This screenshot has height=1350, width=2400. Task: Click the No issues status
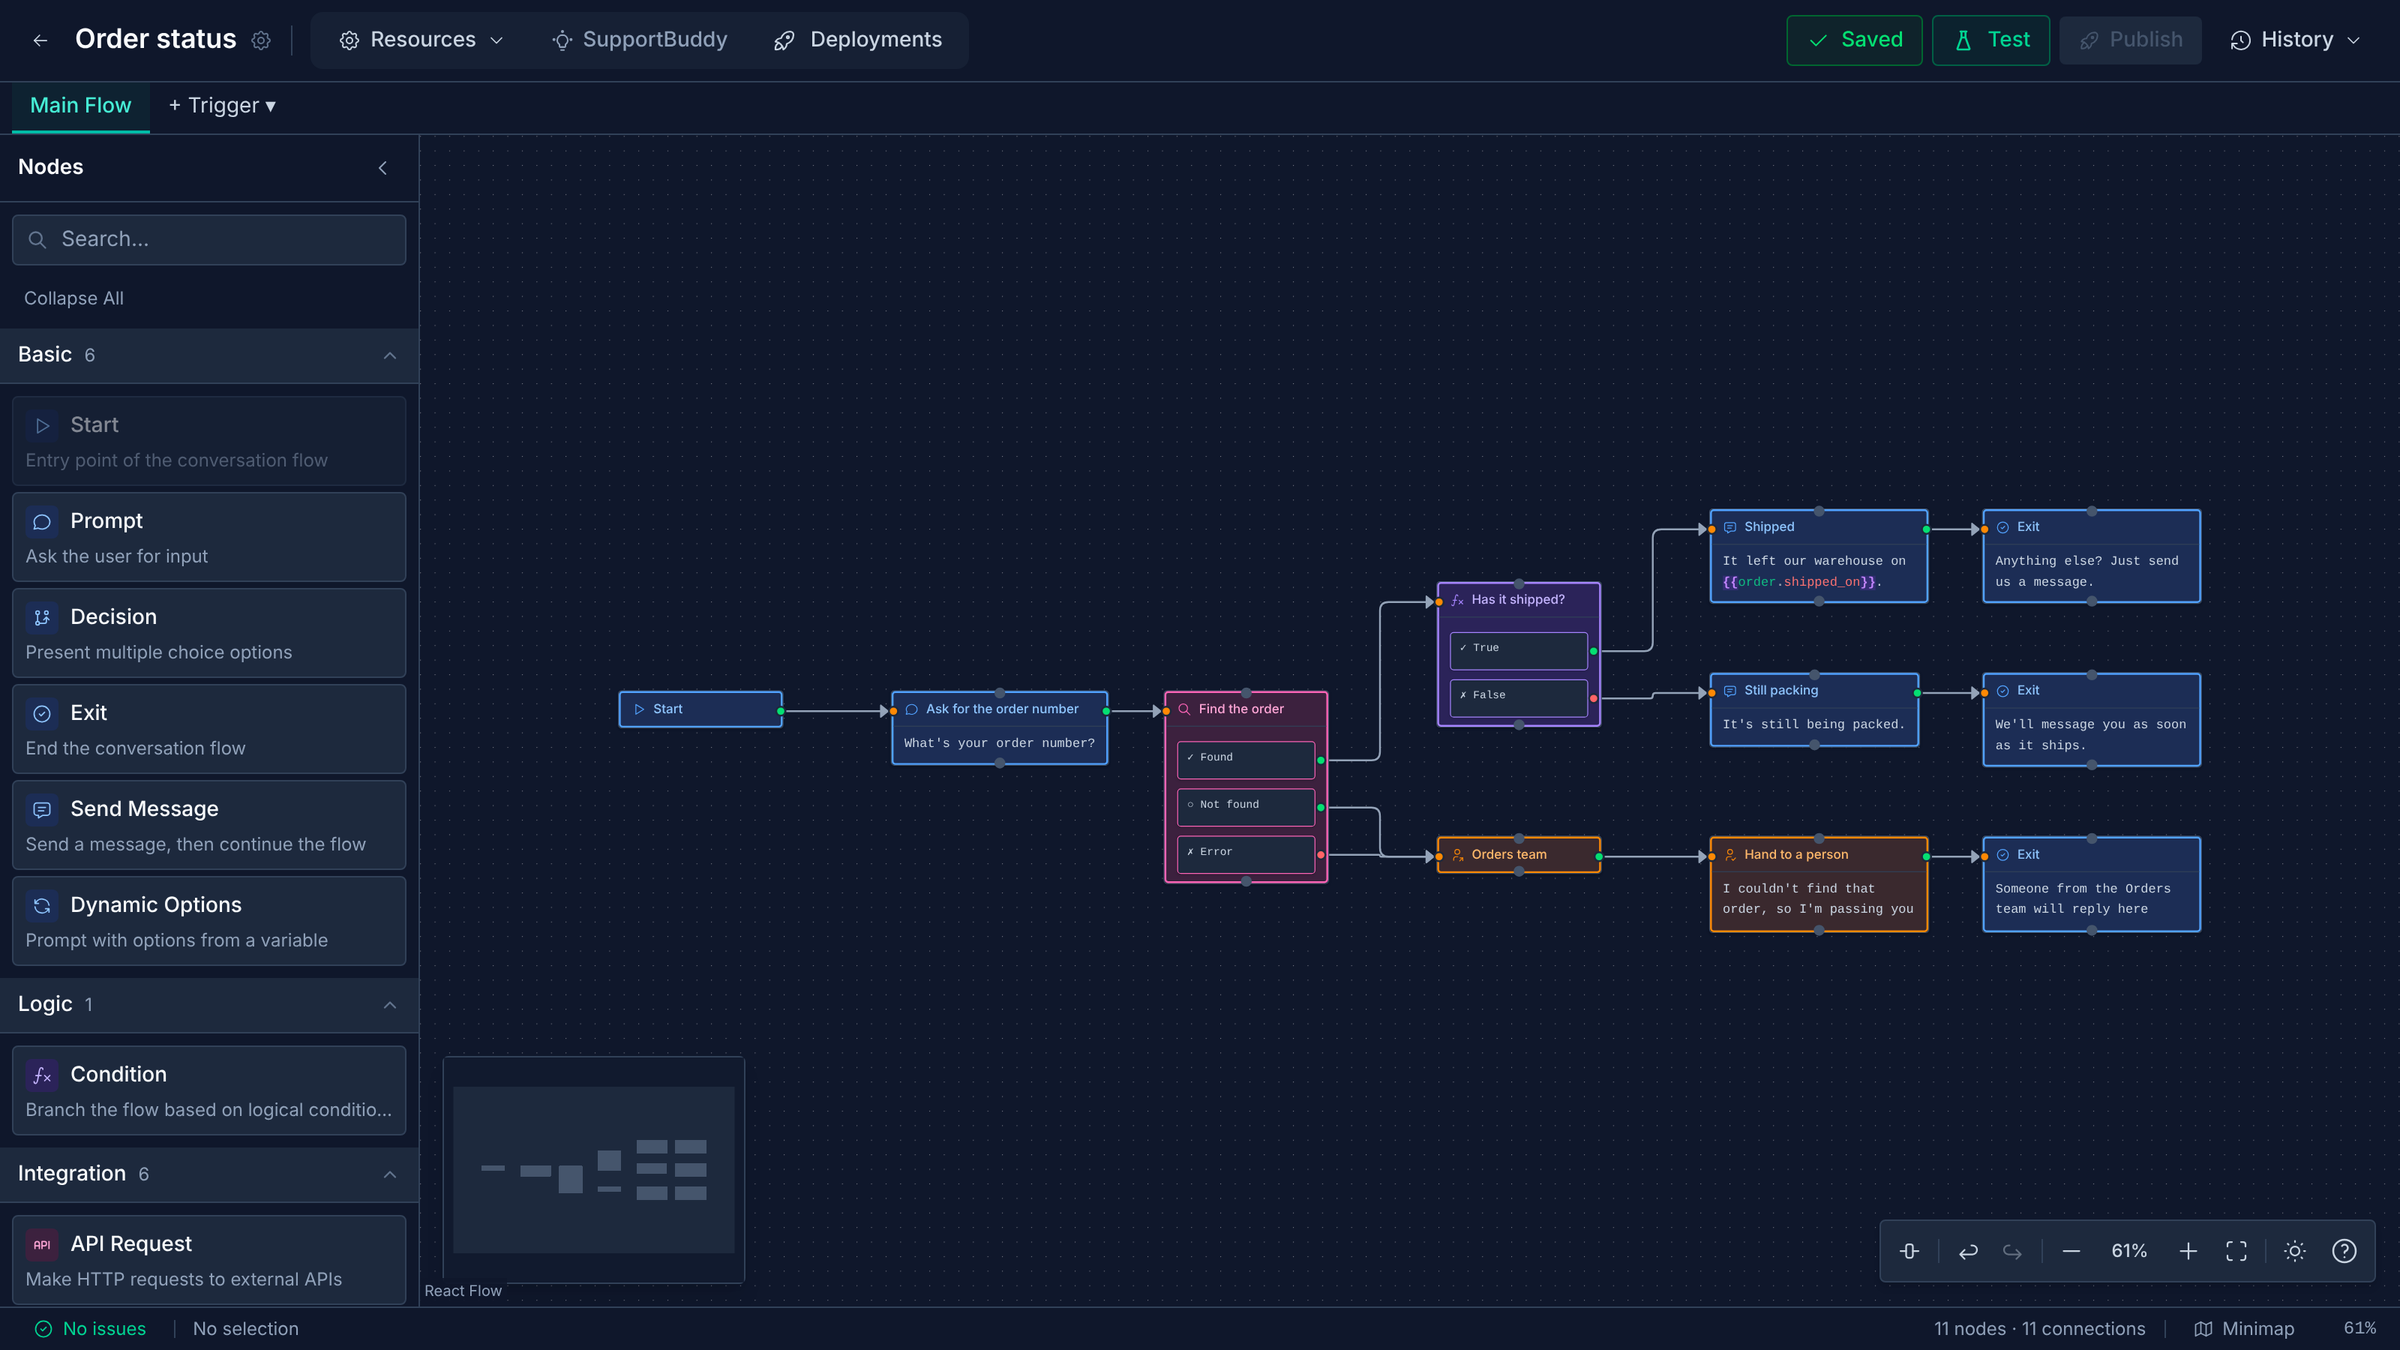click(x=91, y=1328)
